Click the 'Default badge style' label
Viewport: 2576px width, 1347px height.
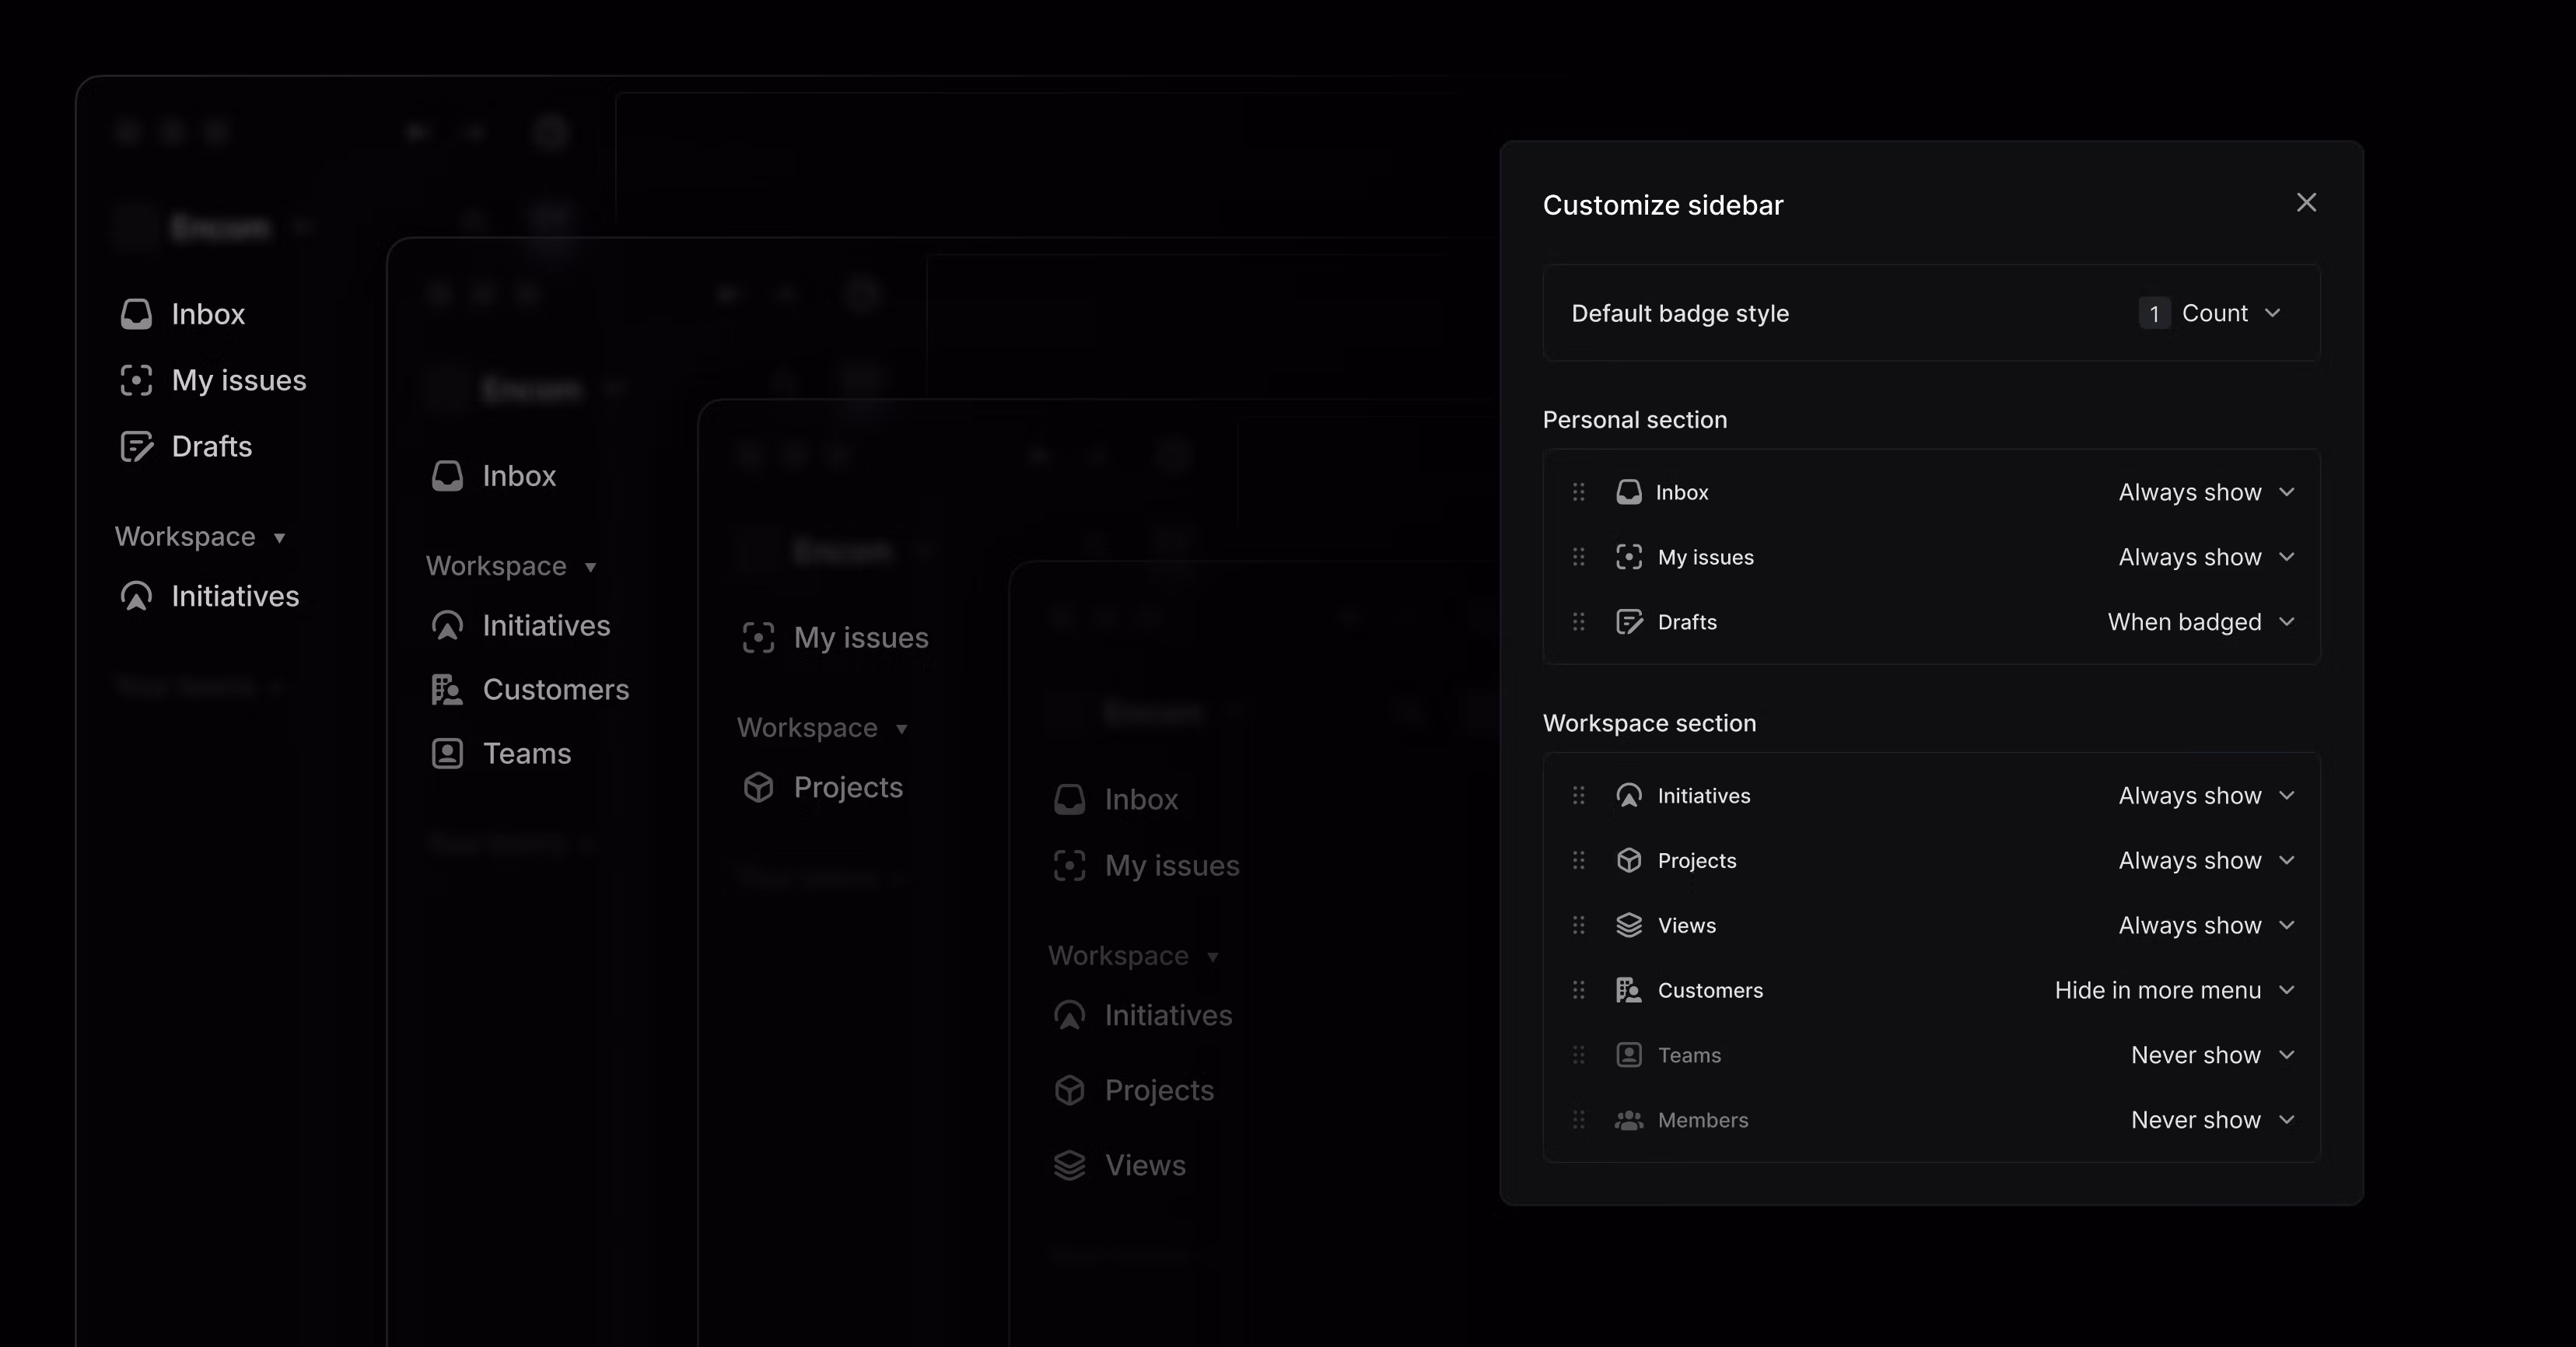[1680, 314]
